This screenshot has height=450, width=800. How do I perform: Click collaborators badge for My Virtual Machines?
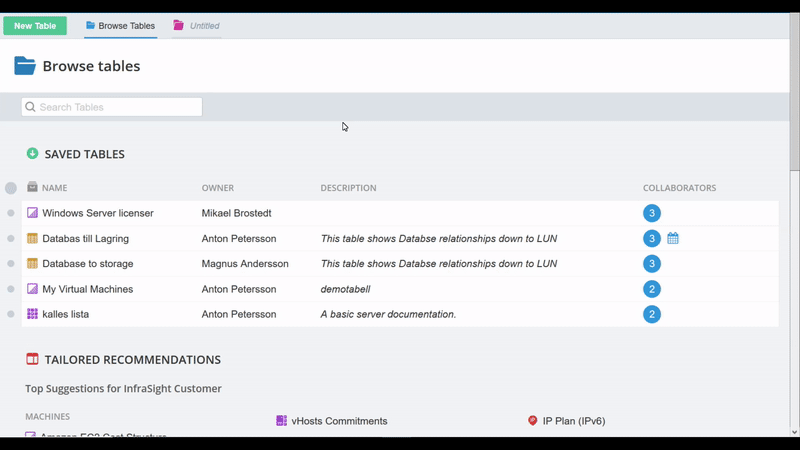pyautogui.click(x=652, y=289)
